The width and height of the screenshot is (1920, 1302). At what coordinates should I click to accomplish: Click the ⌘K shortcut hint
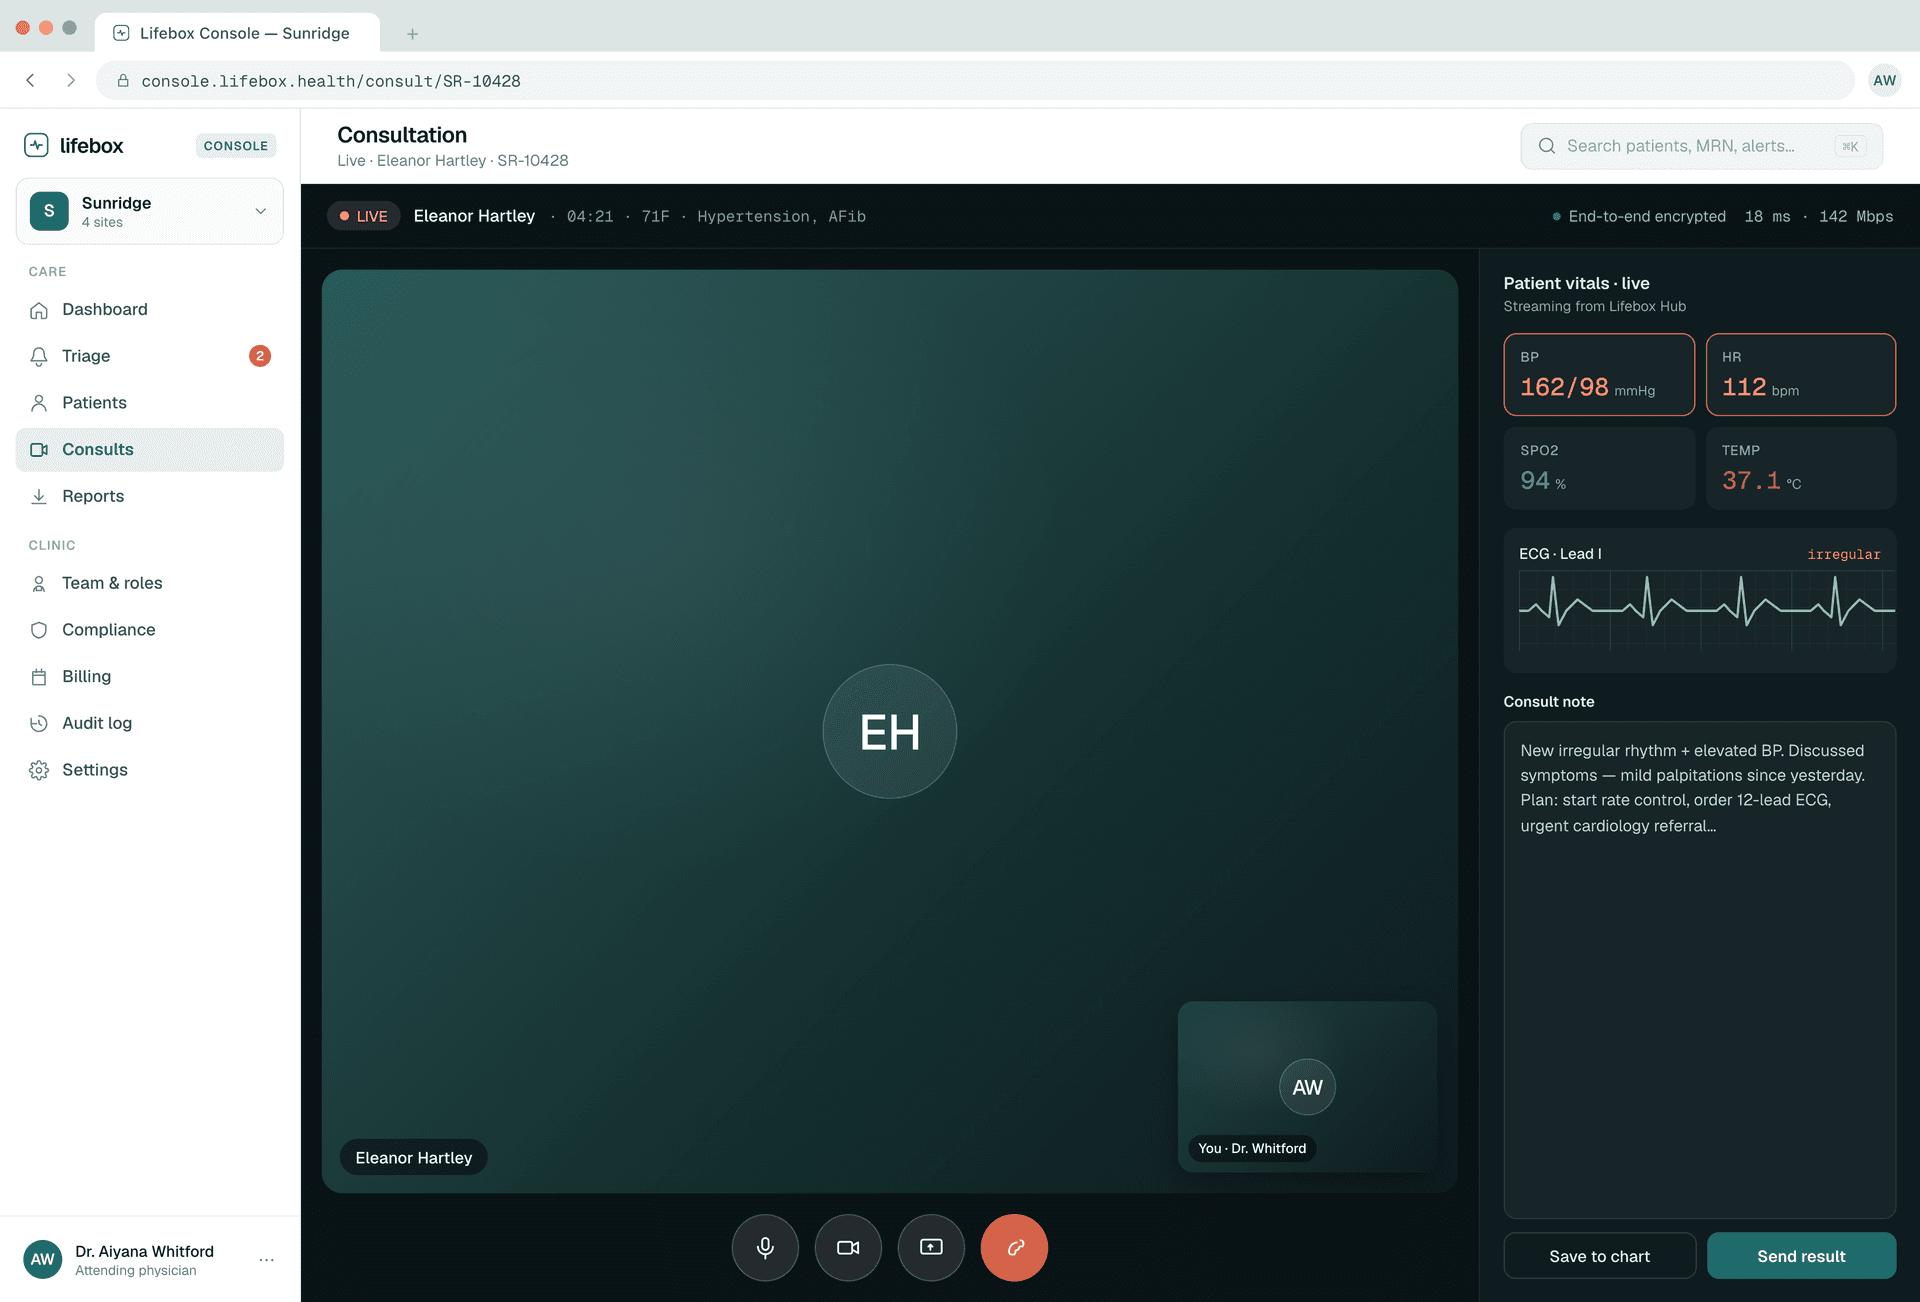pos(1850,146)
